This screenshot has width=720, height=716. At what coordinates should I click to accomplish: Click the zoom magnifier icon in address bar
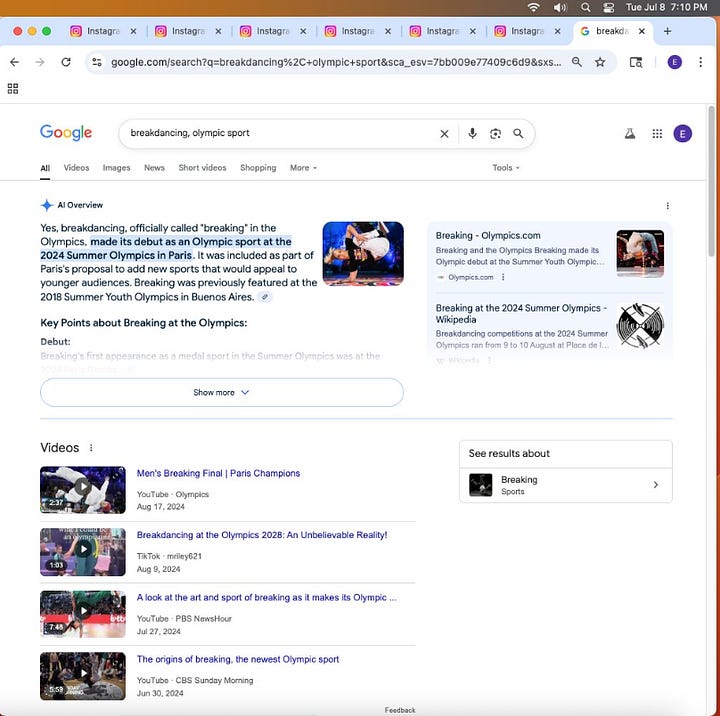click(x=577, y=62)
